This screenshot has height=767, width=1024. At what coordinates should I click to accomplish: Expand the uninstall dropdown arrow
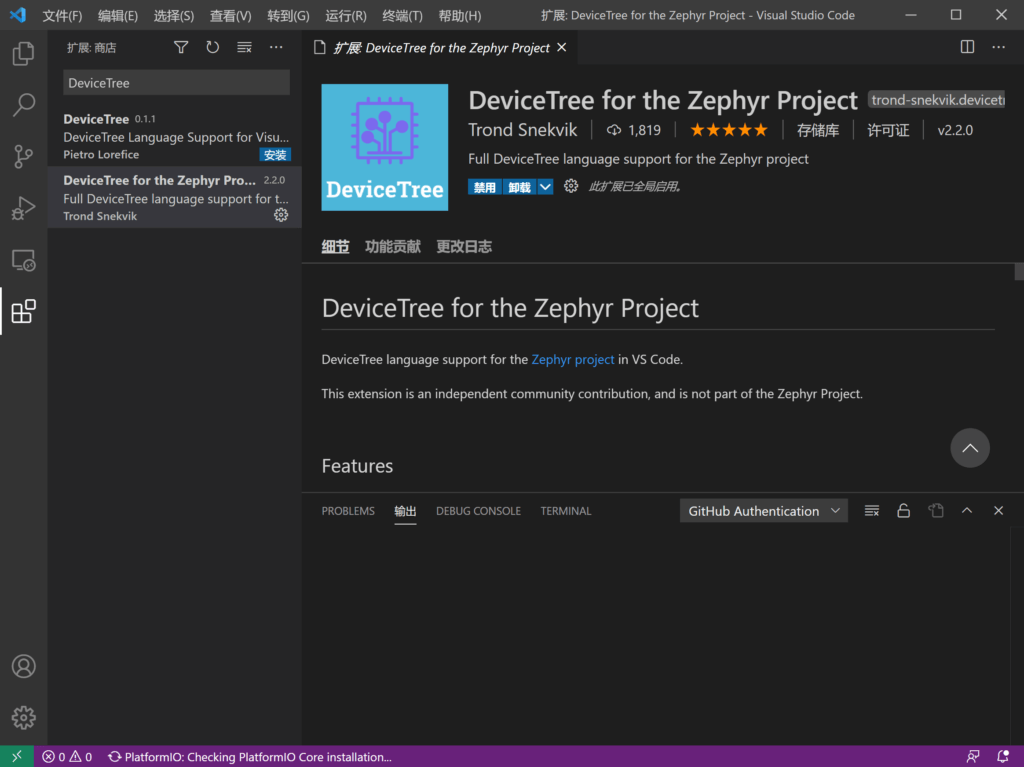coord(545,187)
